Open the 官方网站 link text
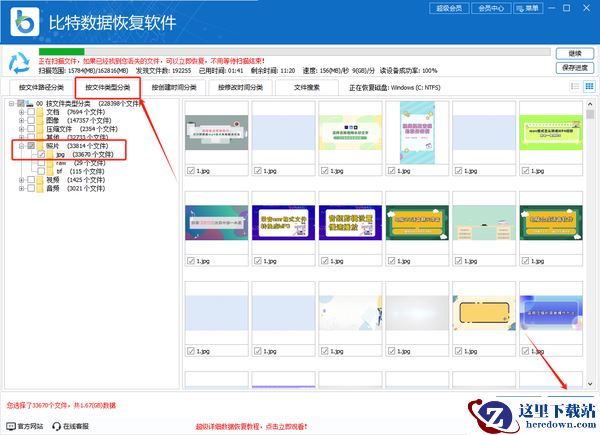 [x=30, y=426]
